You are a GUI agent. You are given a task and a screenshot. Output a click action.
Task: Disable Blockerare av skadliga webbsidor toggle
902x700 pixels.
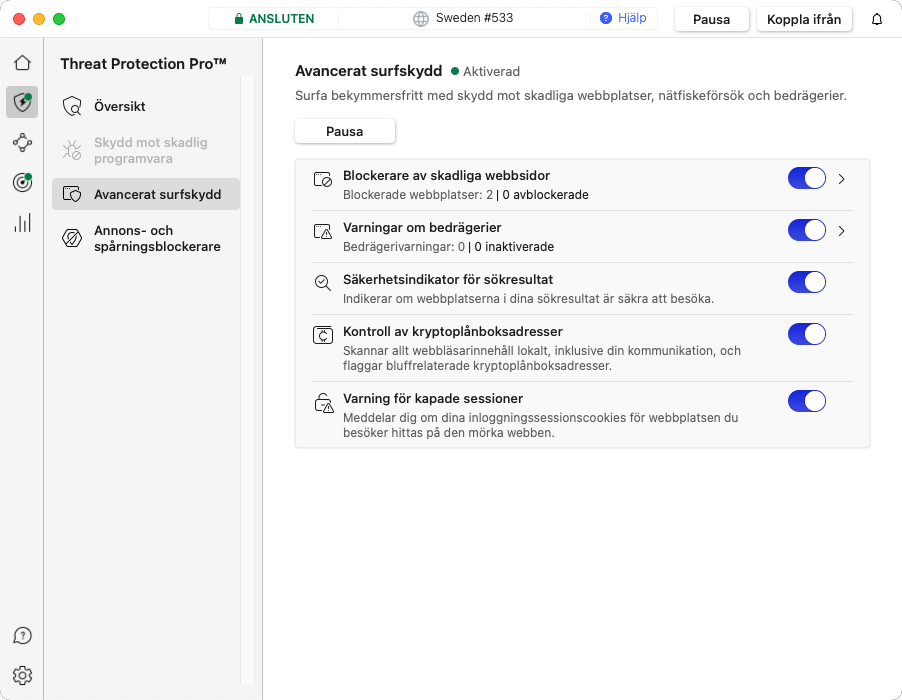[806, 178]
